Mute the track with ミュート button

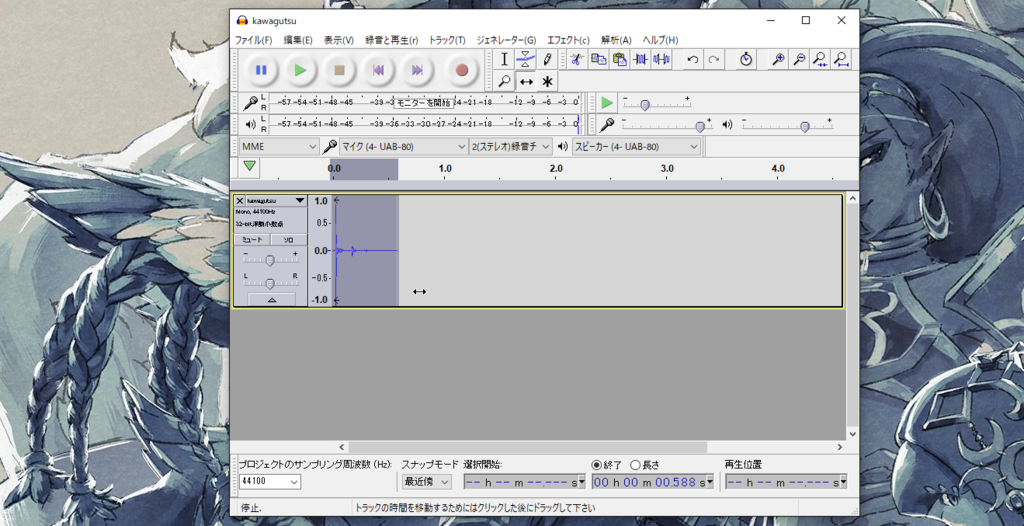tap(252, 240)
